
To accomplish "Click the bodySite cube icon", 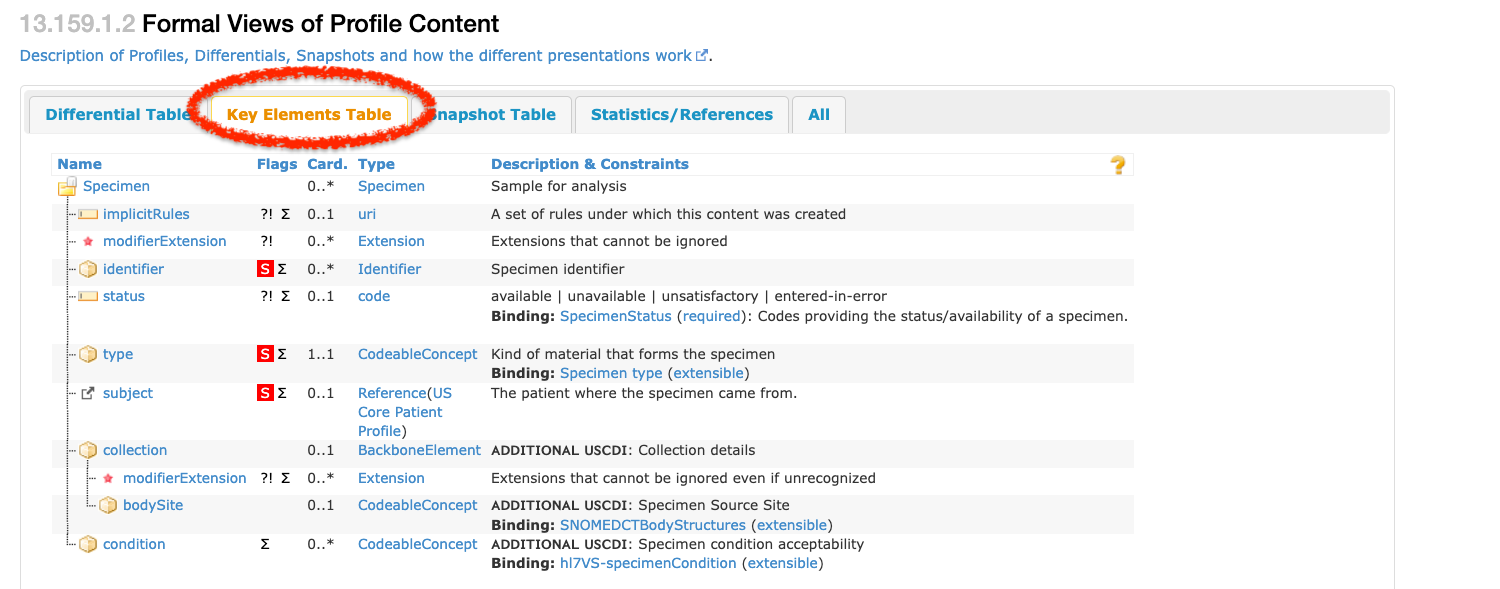I will tap(108, 506).
